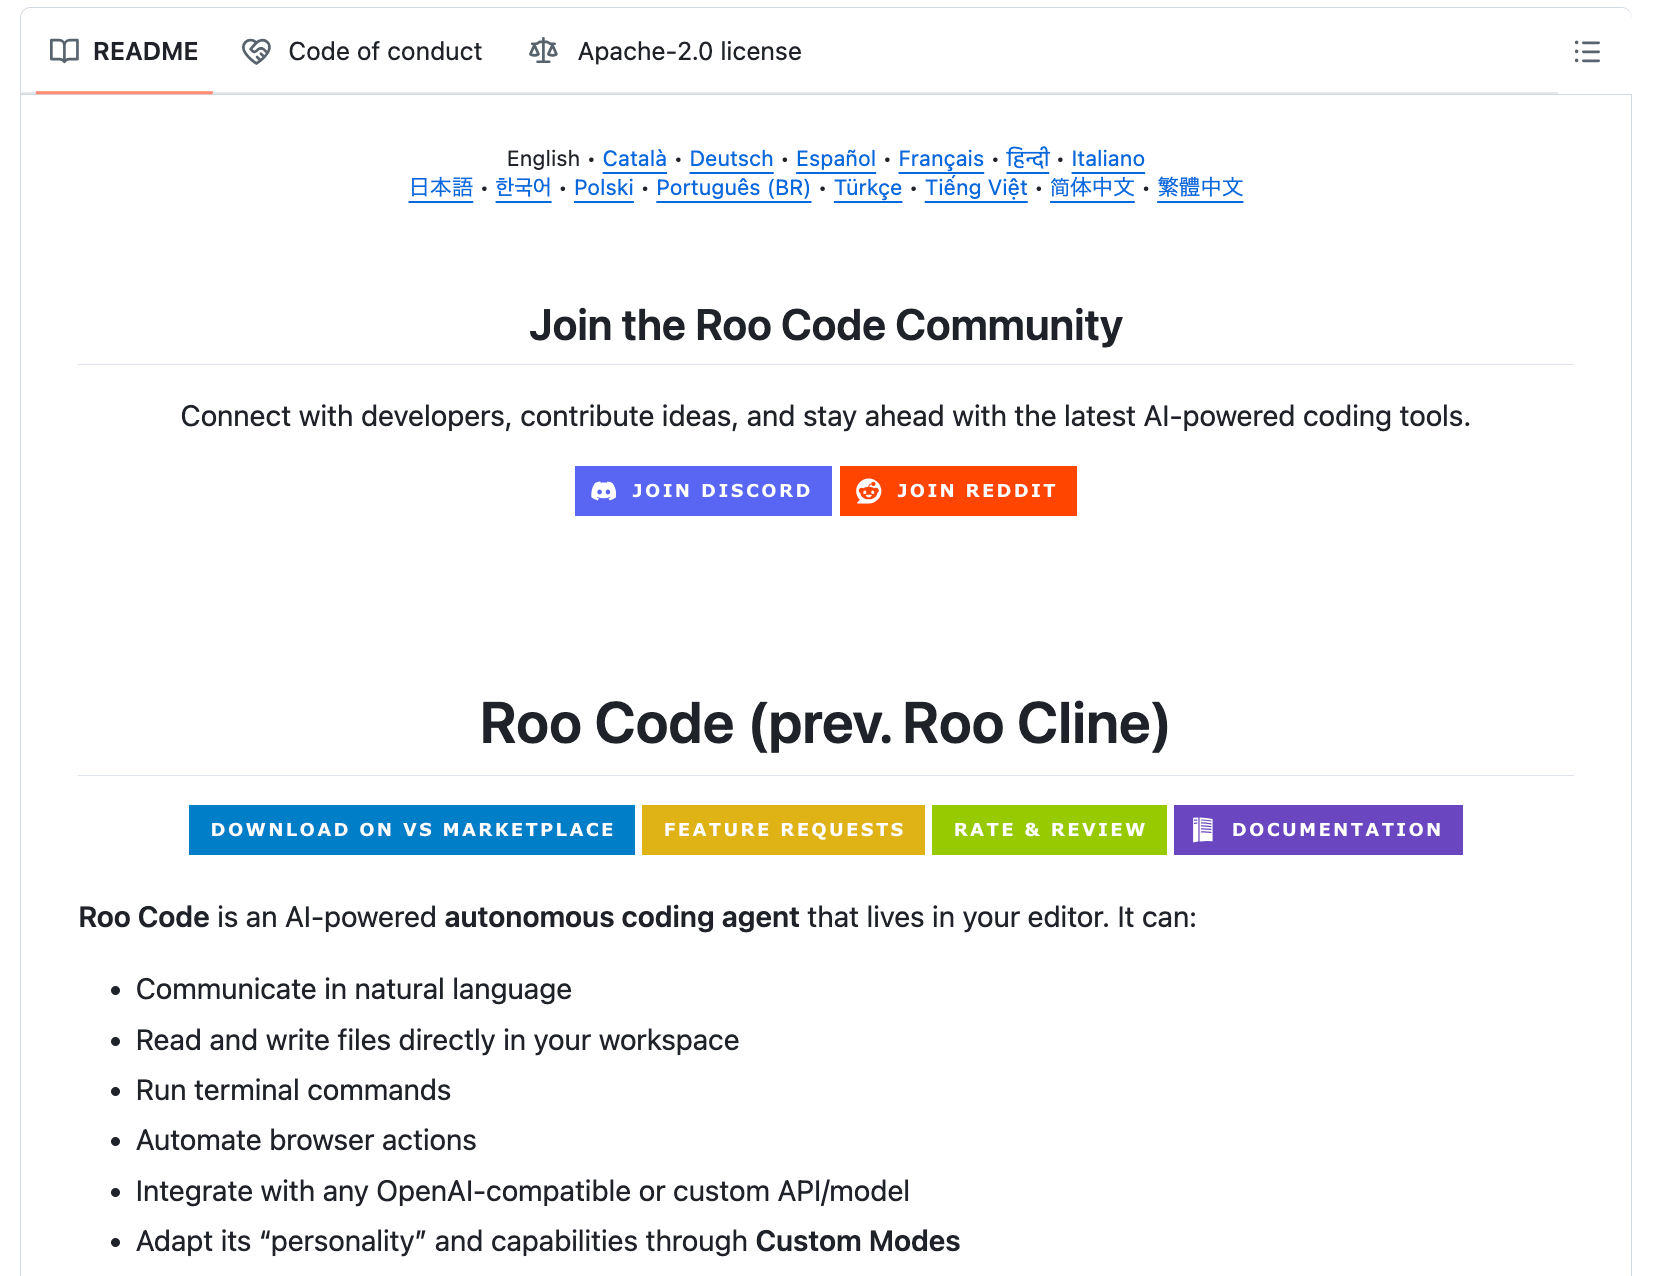1668x1276 pixels.
Task: Click the README book icon
Action: tap(64, 51)
